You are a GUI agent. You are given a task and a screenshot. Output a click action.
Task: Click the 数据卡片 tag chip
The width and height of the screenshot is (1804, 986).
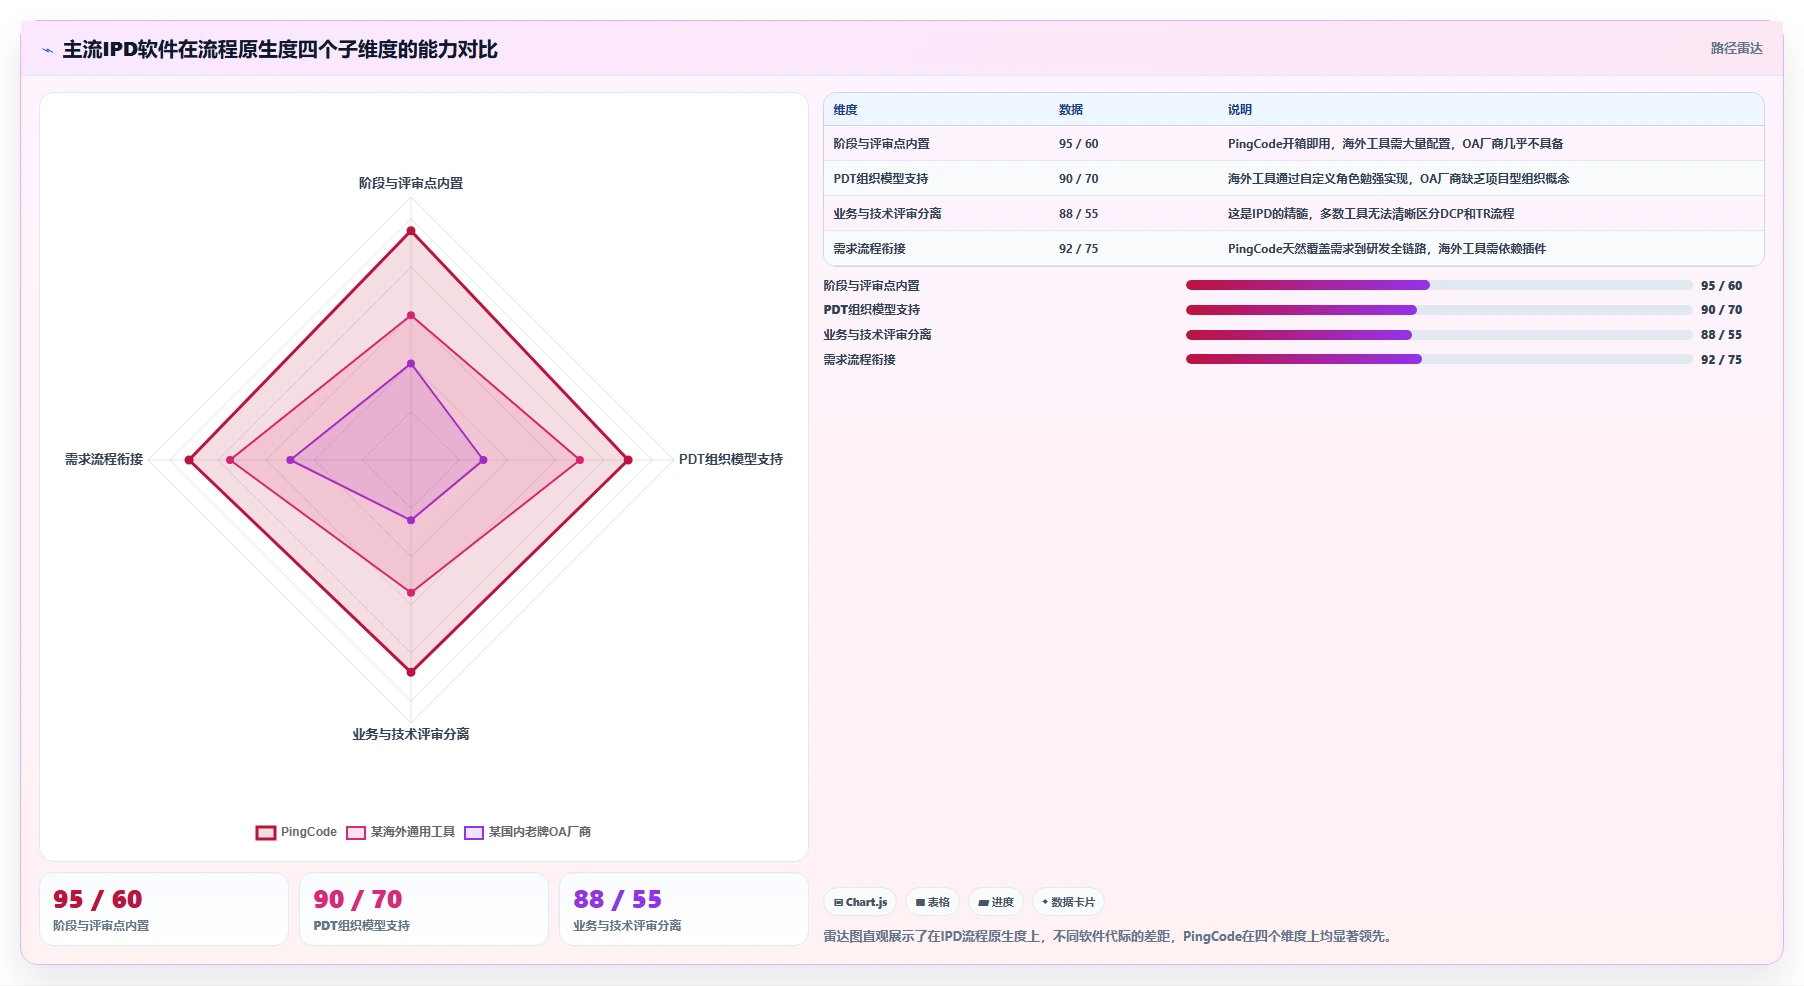pos(1068,902)
